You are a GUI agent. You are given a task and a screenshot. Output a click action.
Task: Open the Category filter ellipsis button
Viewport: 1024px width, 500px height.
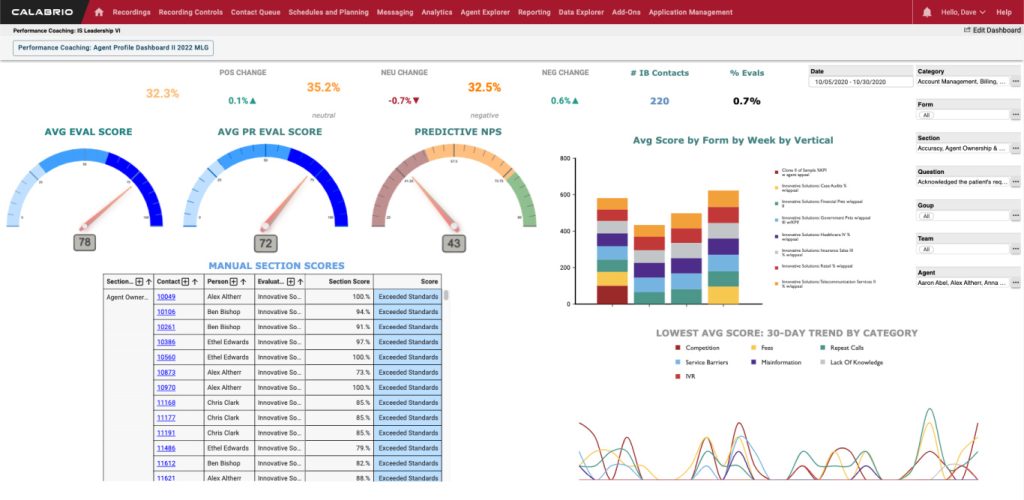(1015, 82)
